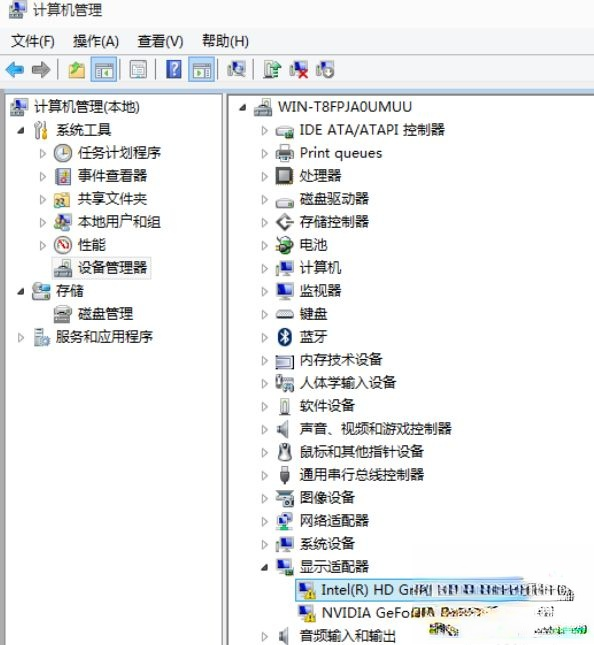
Task: Select the 共享文件夹 icon
Action: tap(63, 200)
